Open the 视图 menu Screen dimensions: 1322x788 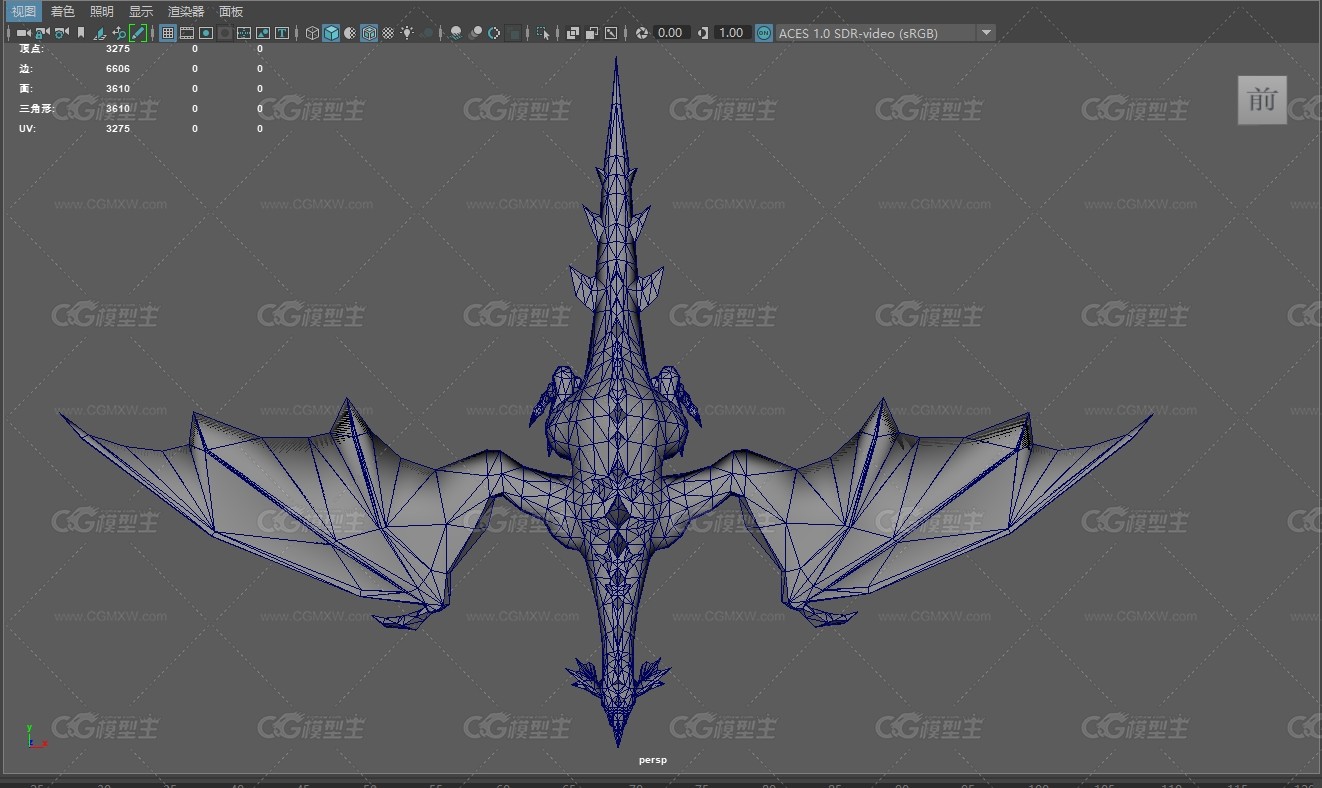coord(23,11)
